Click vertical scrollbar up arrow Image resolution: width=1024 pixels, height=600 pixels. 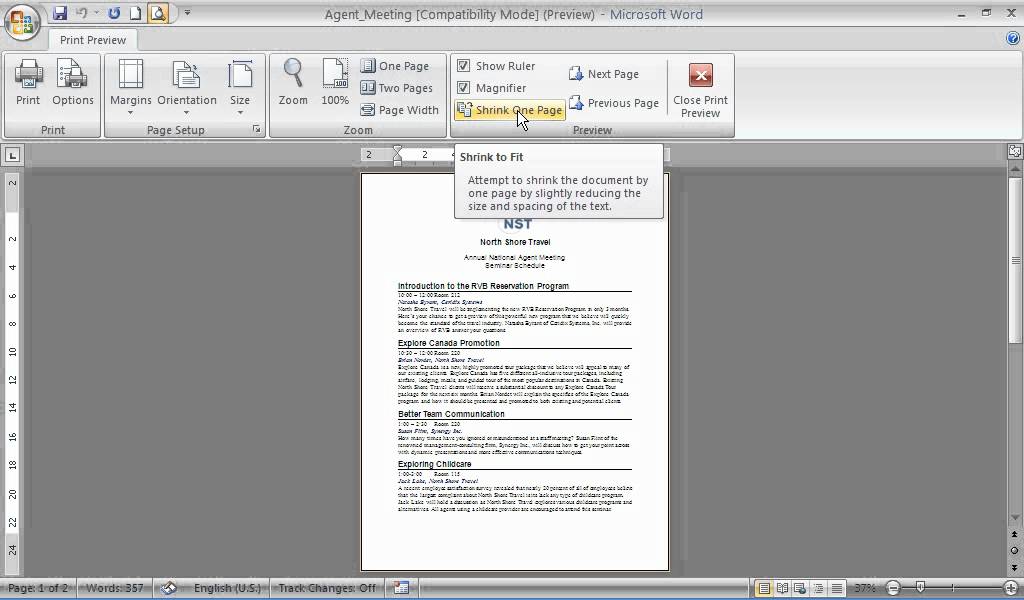[1015, 168]
